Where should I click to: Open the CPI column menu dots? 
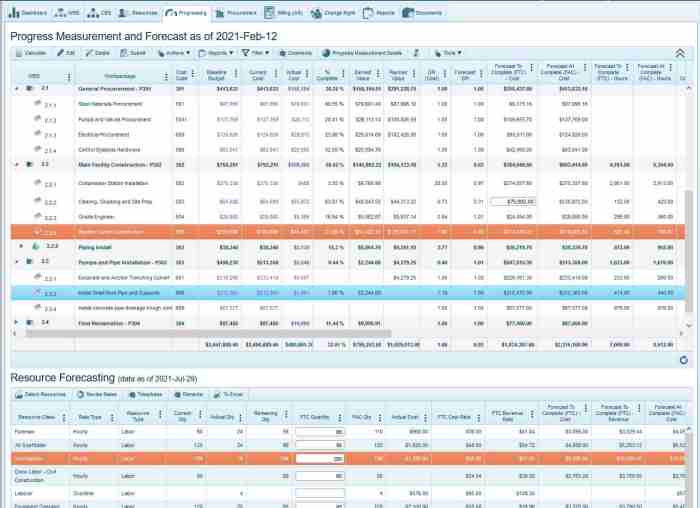tap(445, 74)
